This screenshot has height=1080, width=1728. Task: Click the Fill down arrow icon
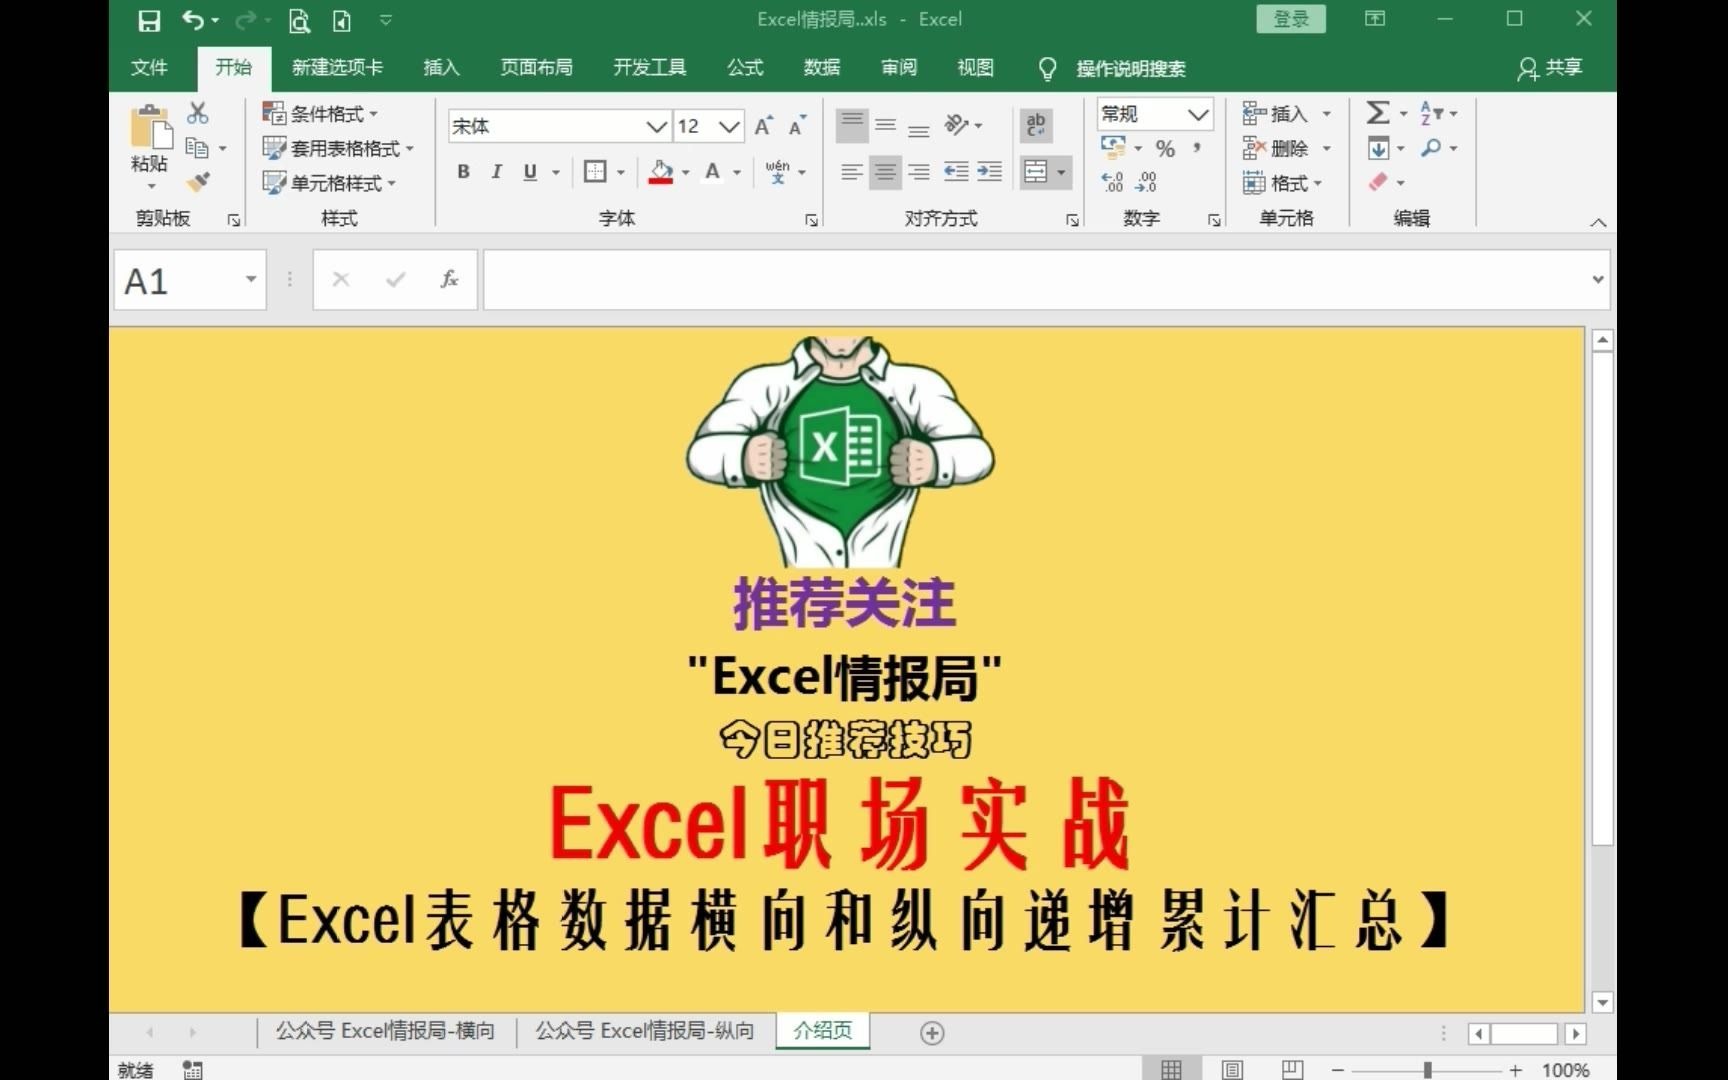(x=1378, y=148)
